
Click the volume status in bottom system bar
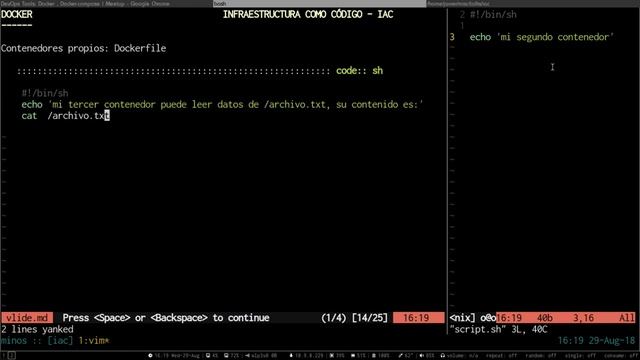point(460,356)
